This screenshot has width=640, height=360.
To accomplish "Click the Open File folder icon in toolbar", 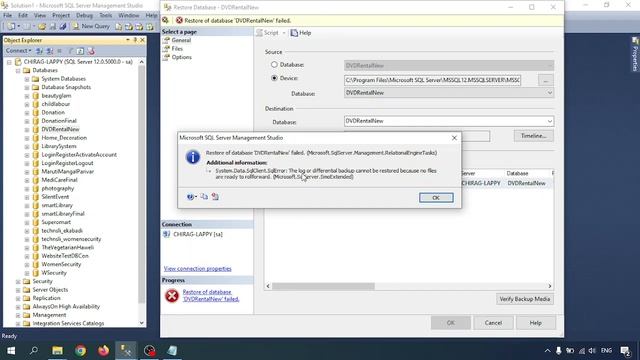I will (x=42, y=27).
